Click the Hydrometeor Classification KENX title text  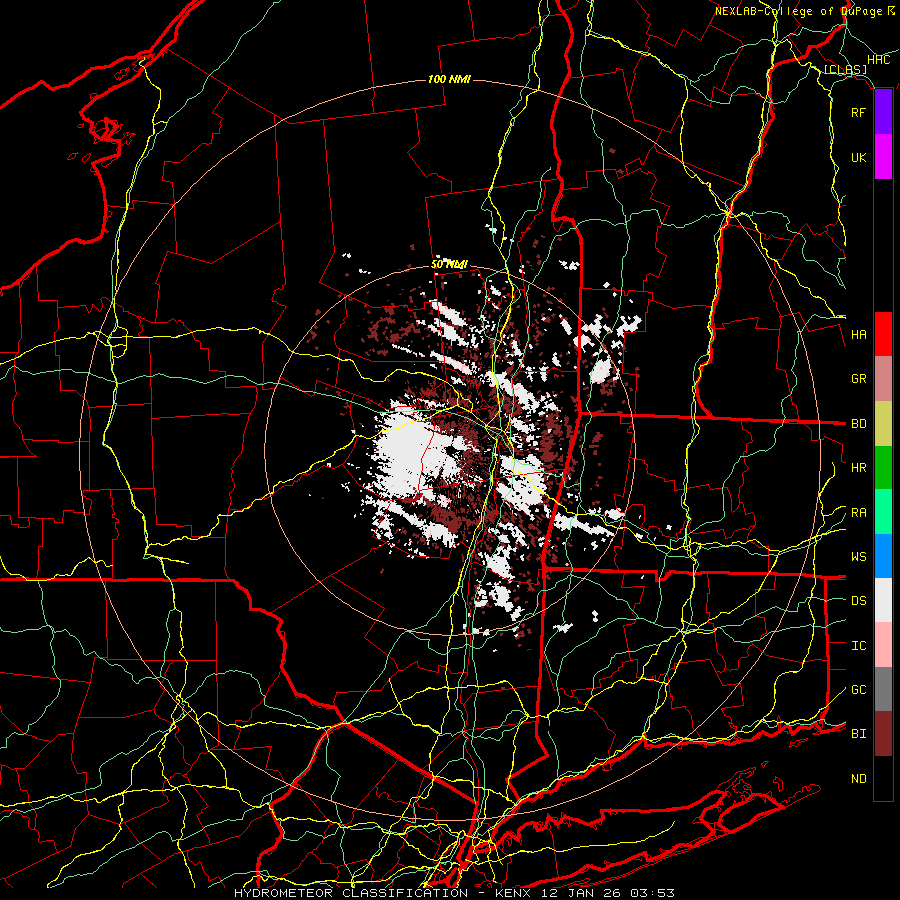click(x=454, y=893)
